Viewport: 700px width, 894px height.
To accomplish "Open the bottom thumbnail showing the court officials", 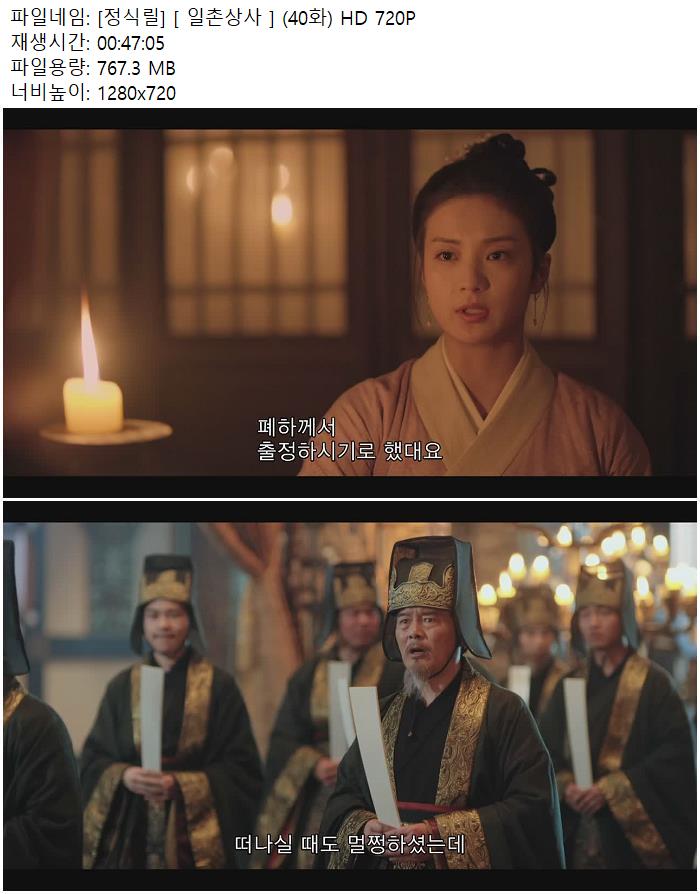I will click(350, 696).
